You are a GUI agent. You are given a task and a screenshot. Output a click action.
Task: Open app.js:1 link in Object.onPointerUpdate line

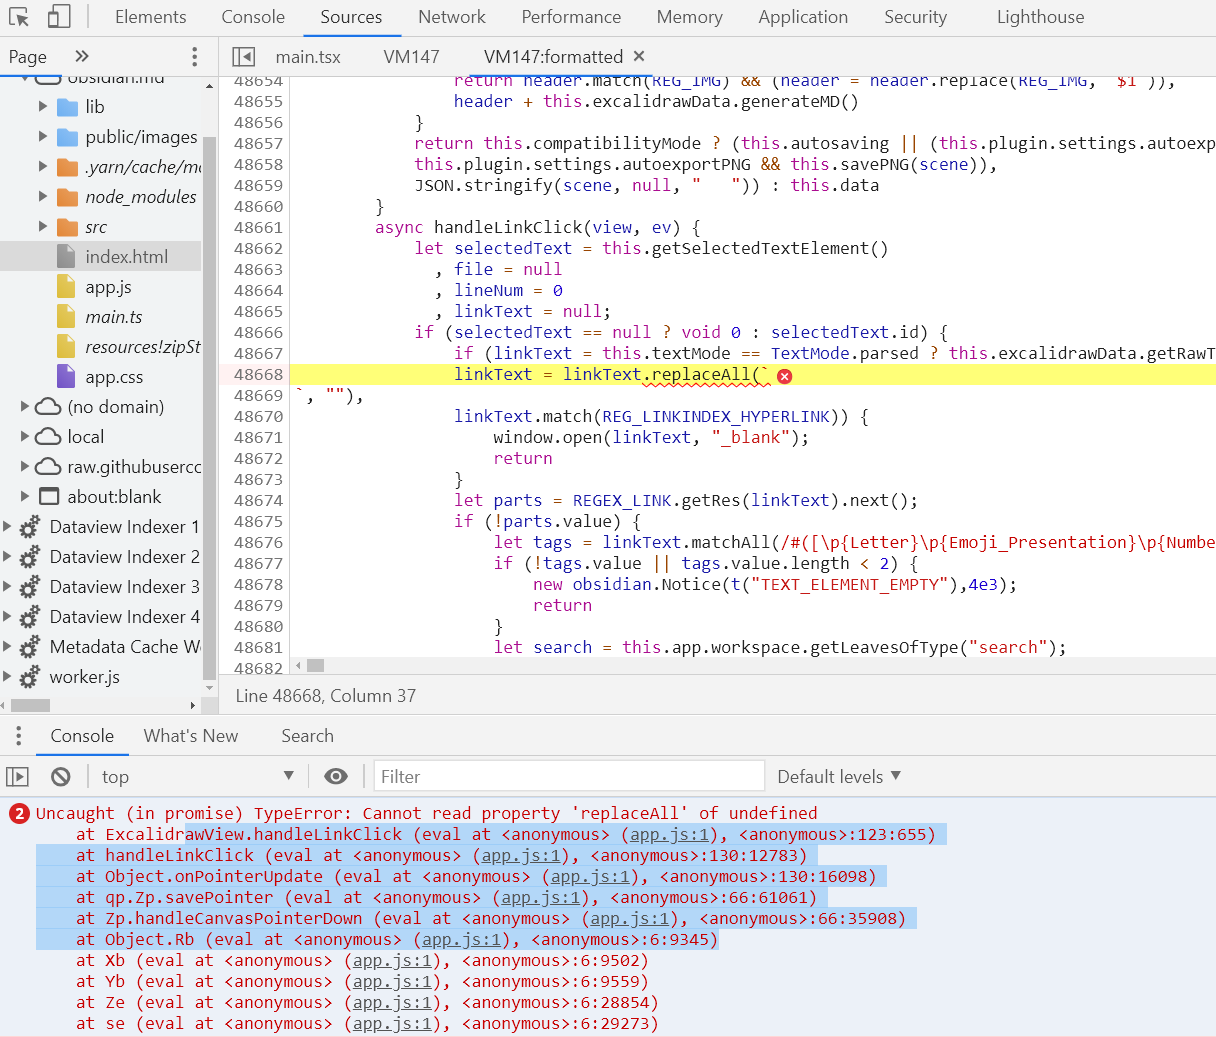(x=590, y=876)
